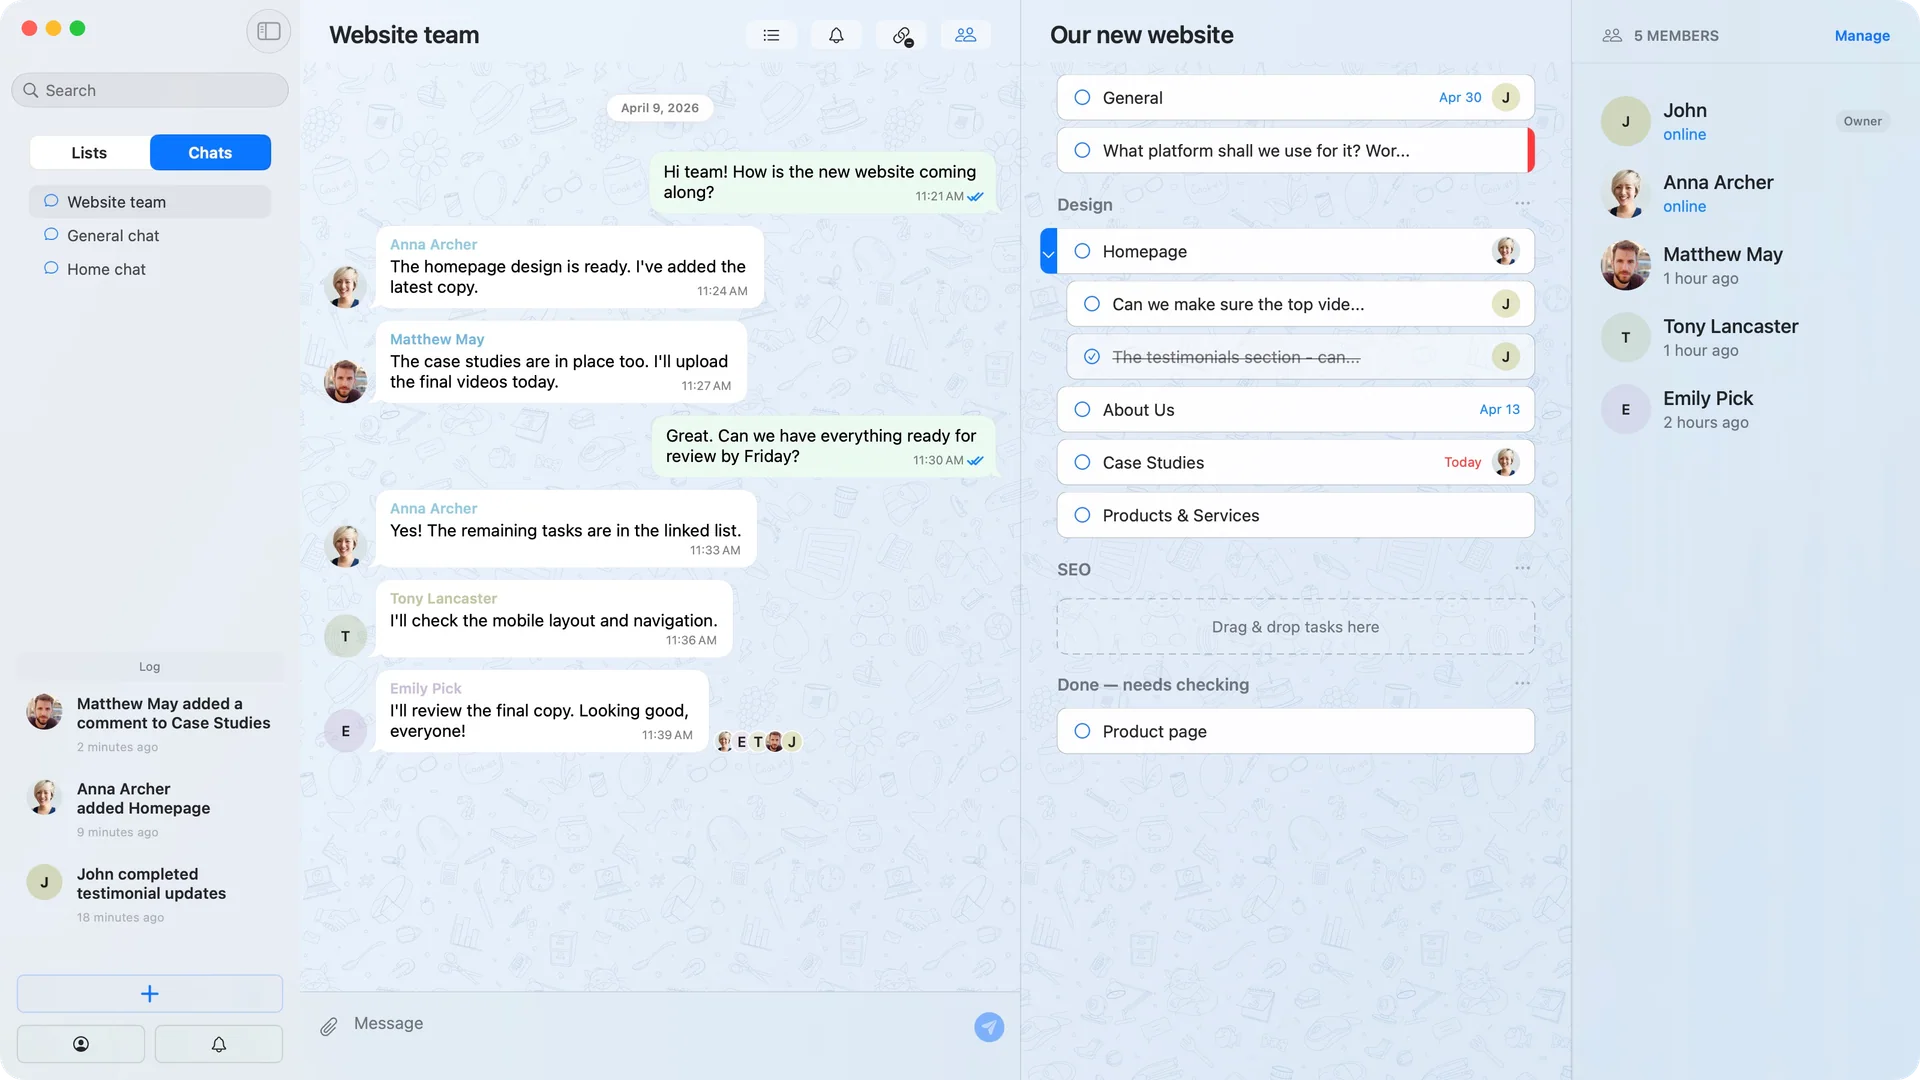Viewport: 1920px width, 1080px height.
Task: Open Done — needs checking options menu
Action: click(1522, 683)
